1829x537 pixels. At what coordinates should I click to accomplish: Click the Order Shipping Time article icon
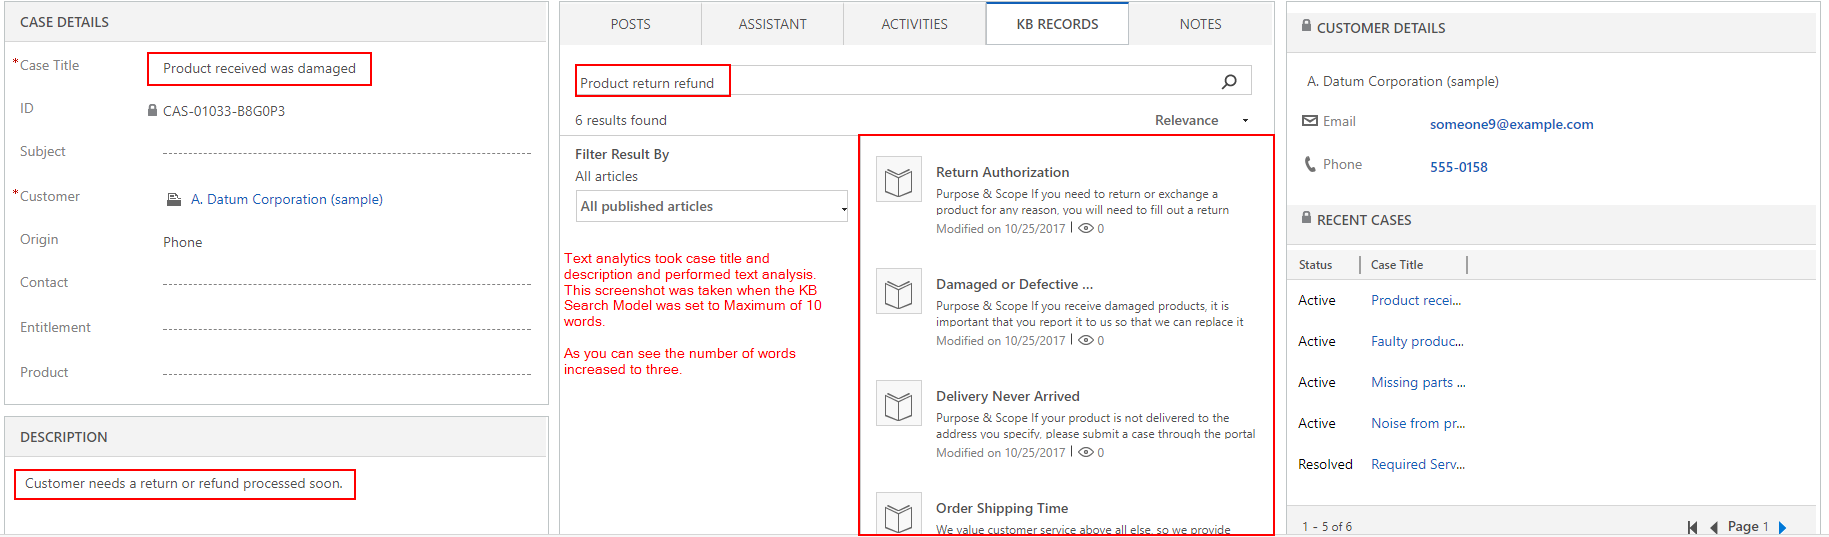tap(898, 516)
